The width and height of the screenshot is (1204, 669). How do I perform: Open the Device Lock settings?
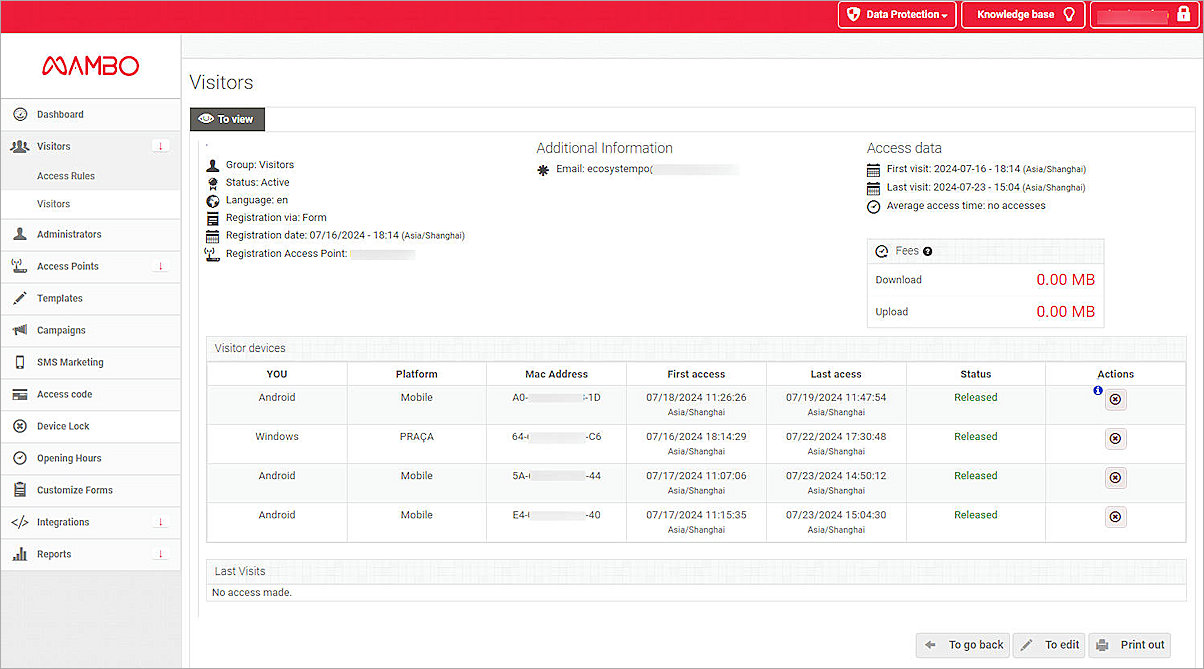coord(63,426)
